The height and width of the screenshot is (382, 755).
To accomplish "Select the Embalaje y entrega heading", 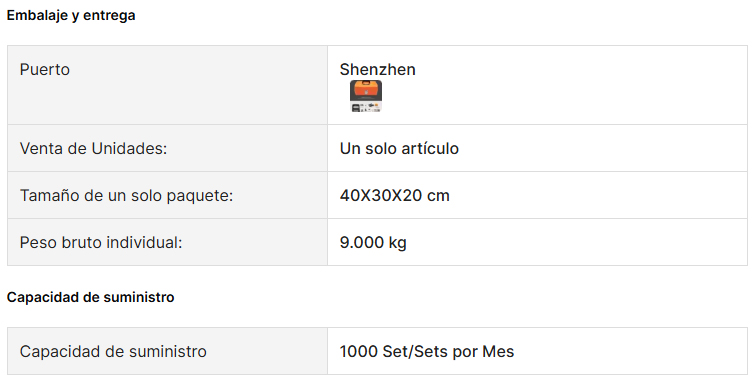I will [x=71, y=15].
